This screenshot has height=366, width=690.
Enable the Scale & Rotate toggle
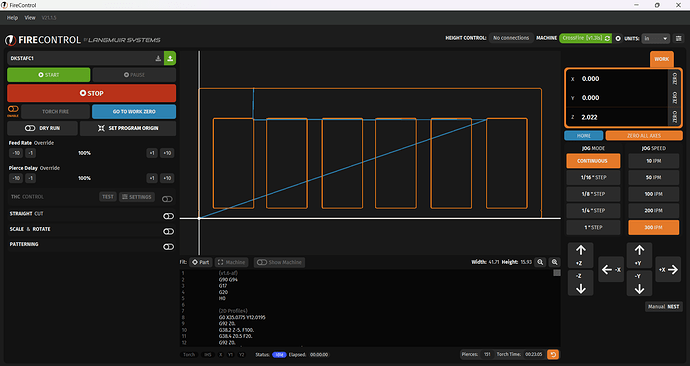click(168, 231)
